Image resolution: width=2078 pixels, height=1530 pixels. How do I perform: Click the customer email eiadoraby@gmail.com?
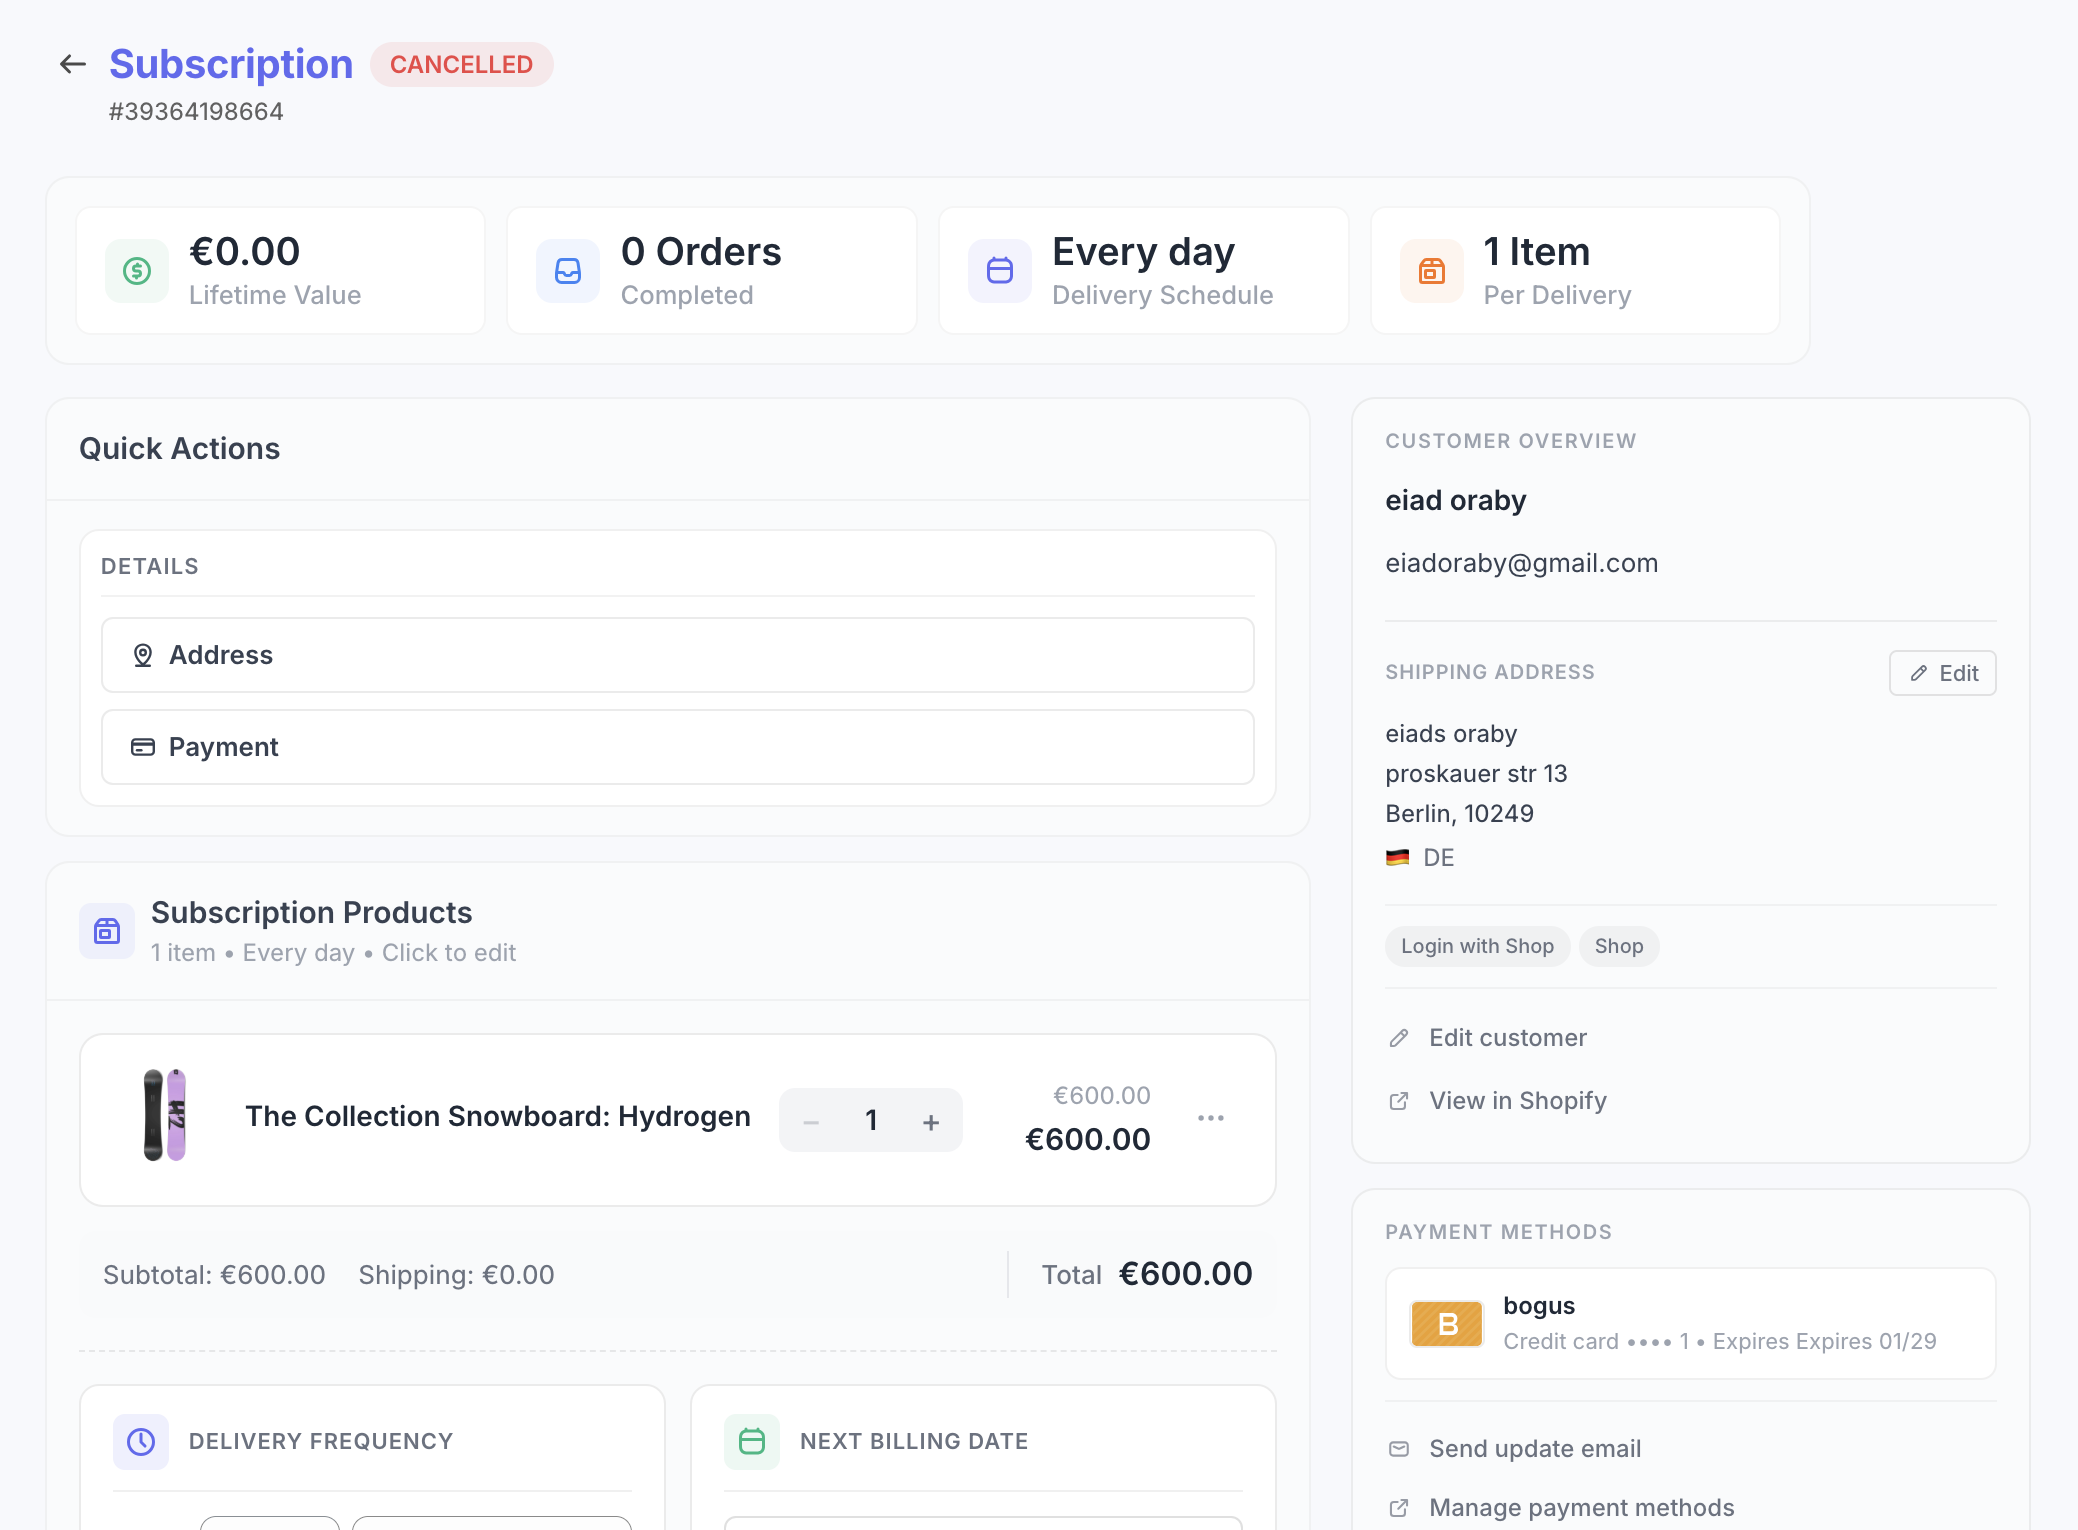(x=1521, y=563)
